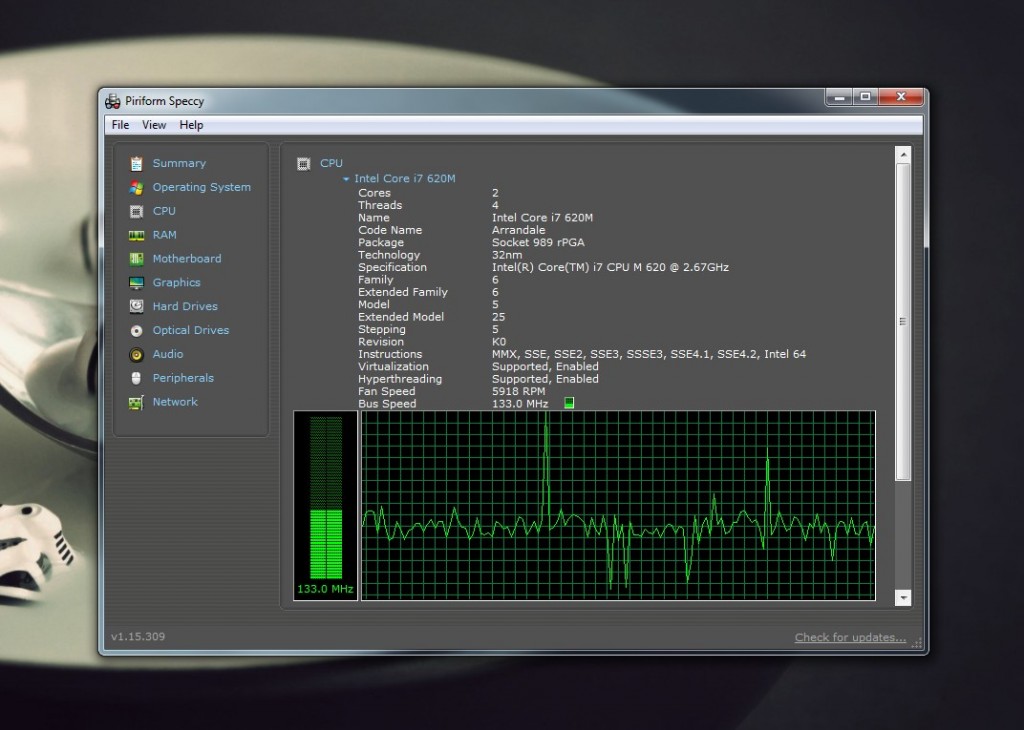Click the Motherboard icon
This screenshot has width=1024, height=730.
tap(136, 259)
